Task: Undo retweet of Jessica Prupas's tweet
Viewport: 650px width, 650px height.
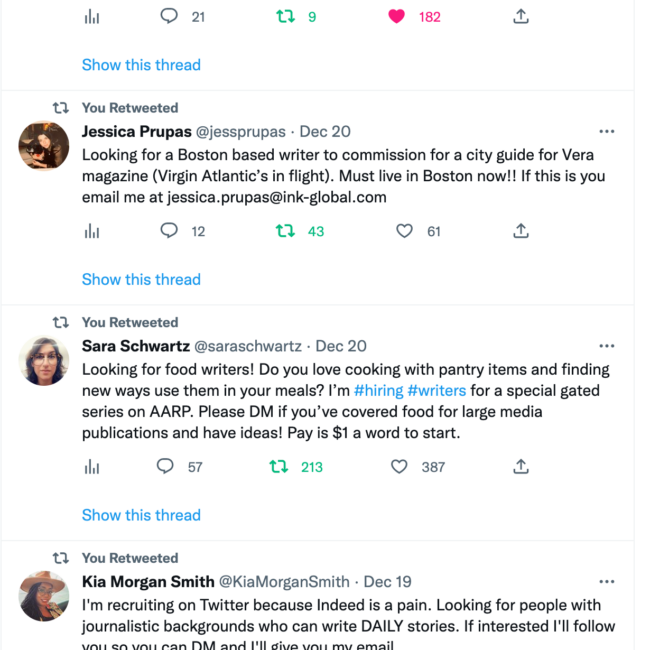Action: 285,231
